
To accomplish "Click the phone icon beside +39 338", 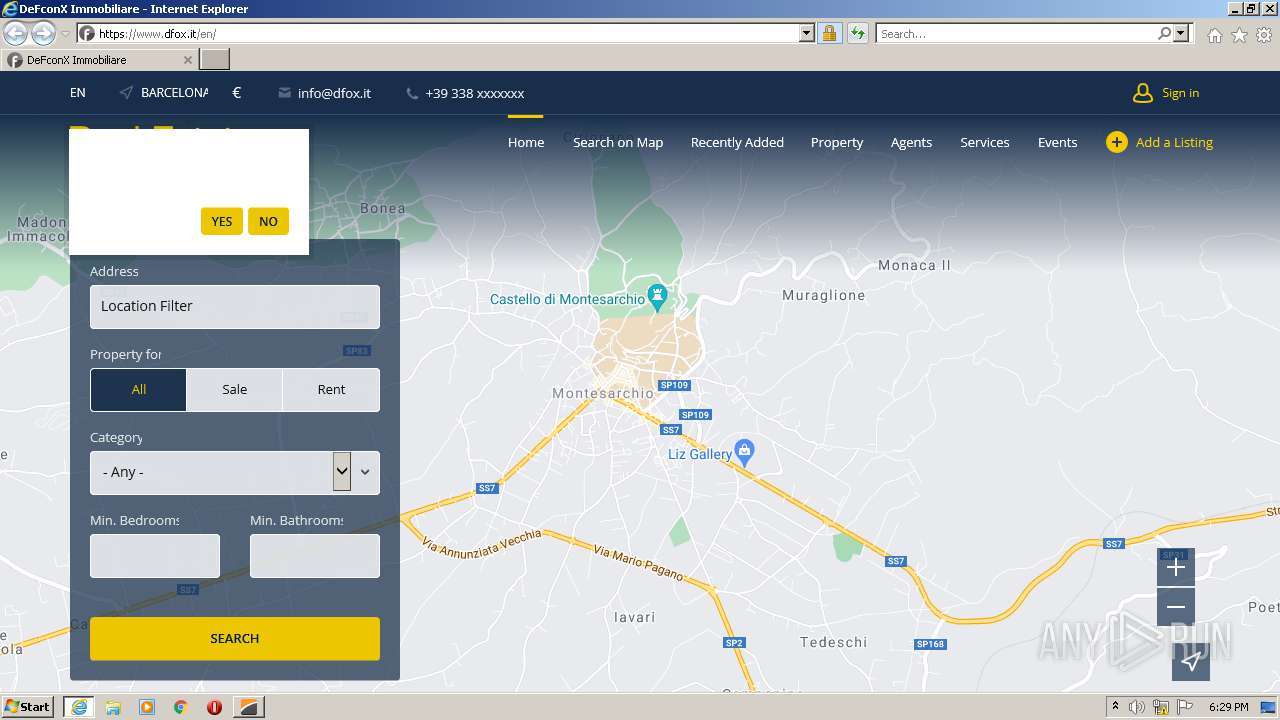I will coord(412,93).
